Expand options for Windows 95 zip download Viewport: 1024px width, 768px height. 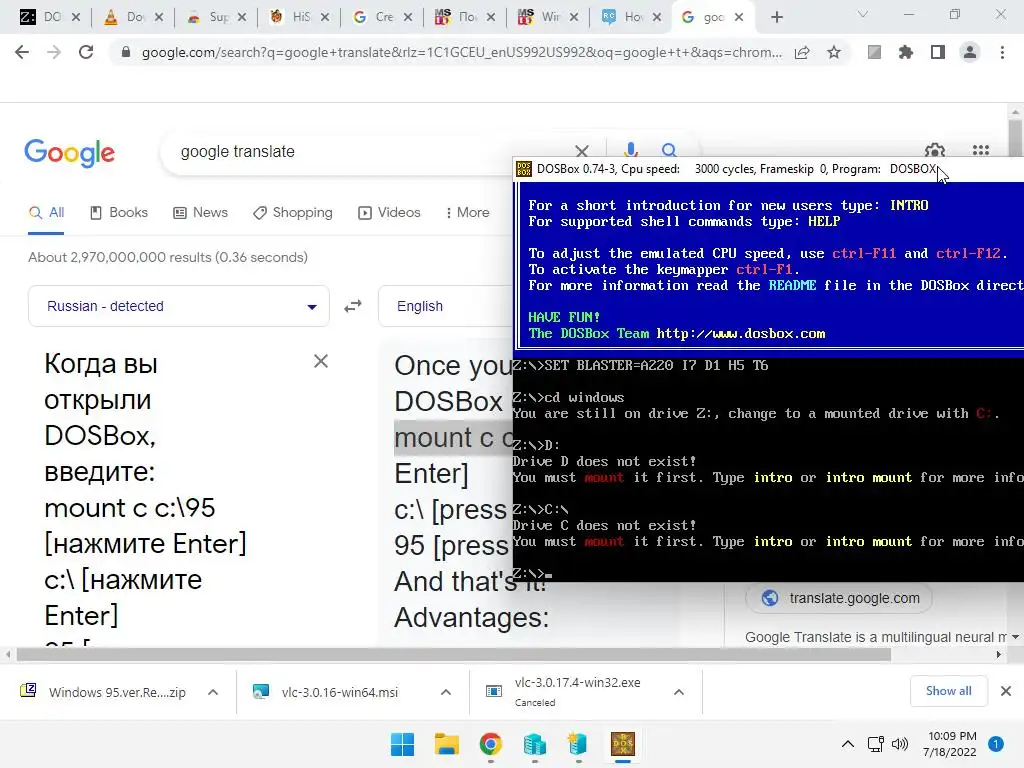coord(213,692)
